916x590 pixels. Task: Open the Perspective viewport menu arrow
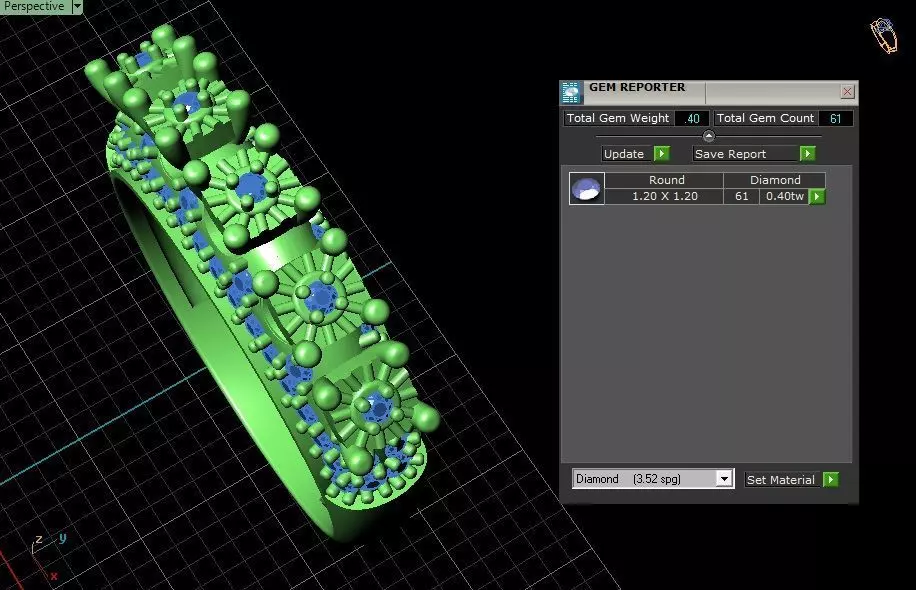pos(77,6)
